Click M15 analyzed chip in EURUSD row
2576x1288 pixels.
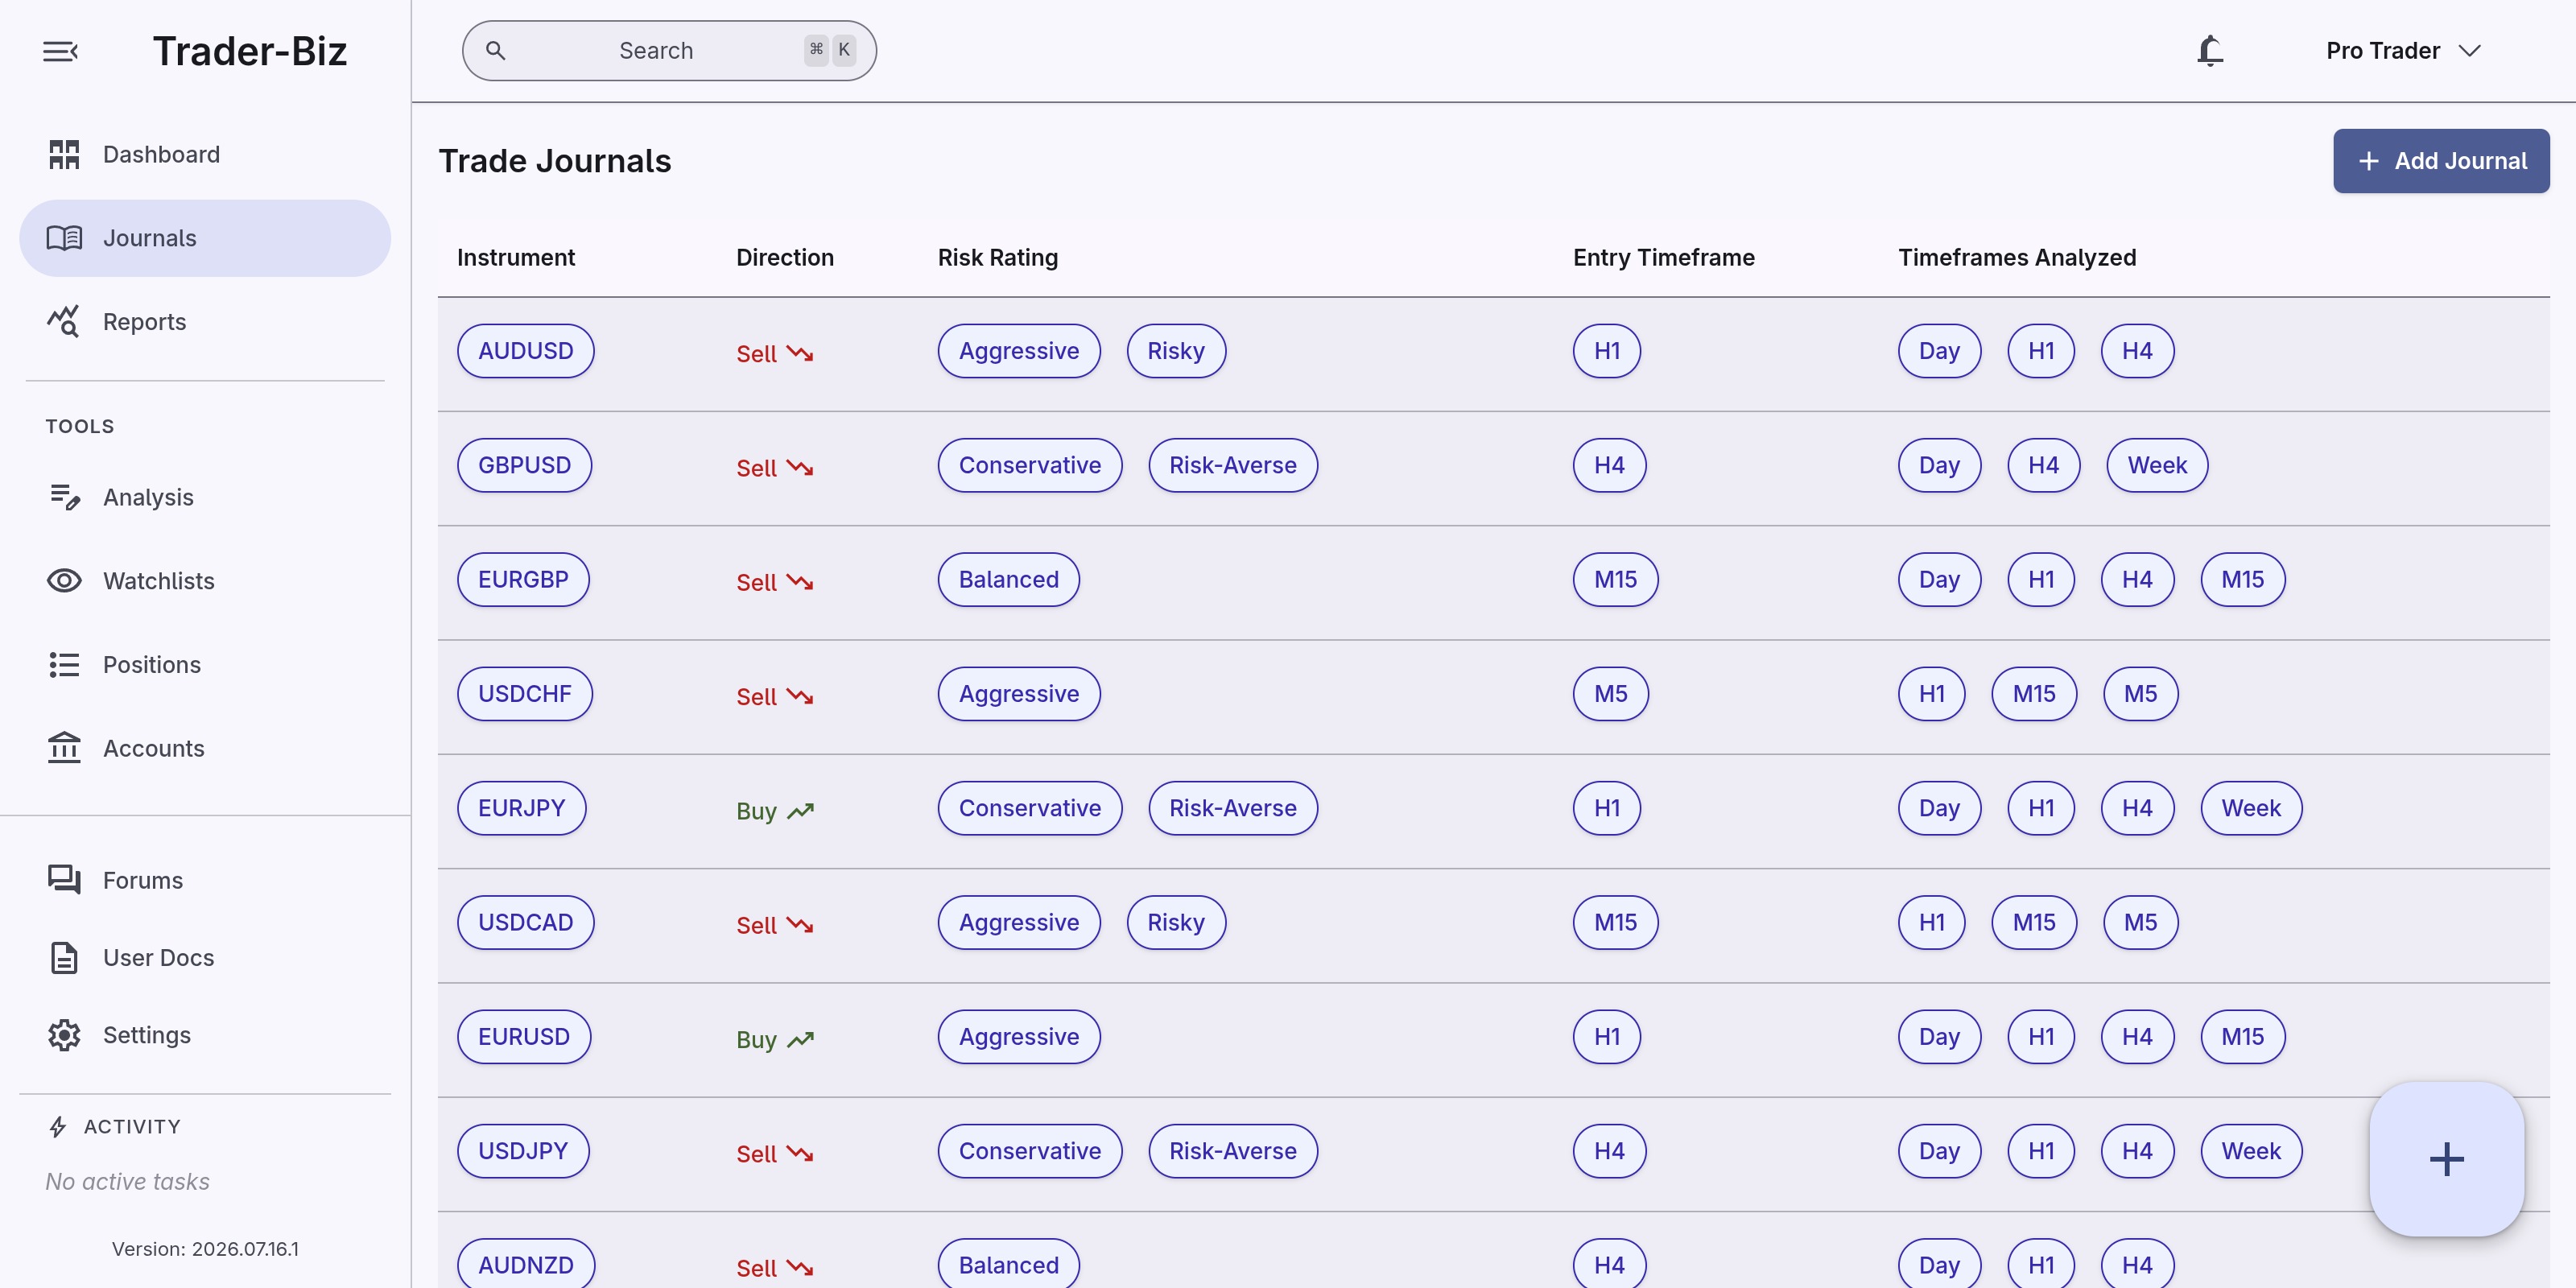pos(2242,1037)
